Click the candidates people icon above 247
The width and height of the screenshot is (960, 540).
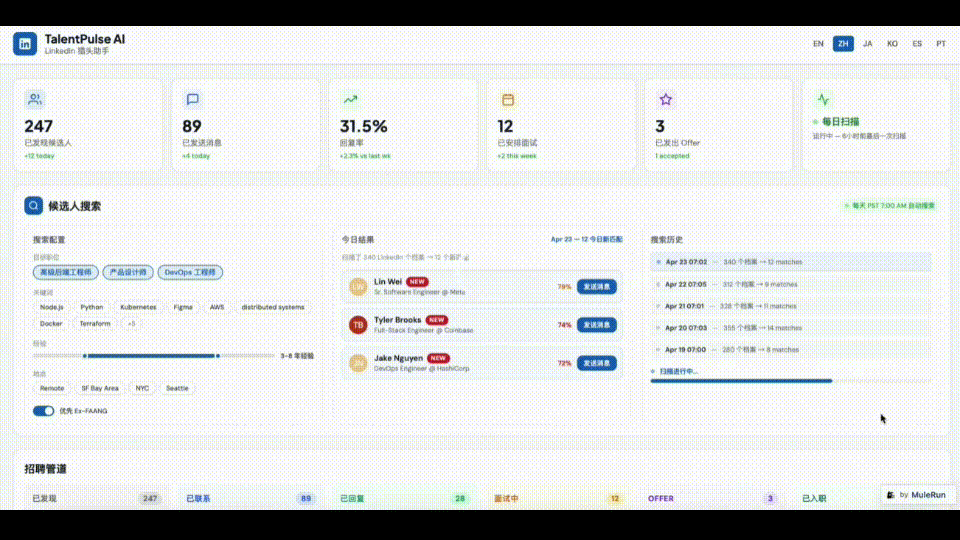point(35,99)
